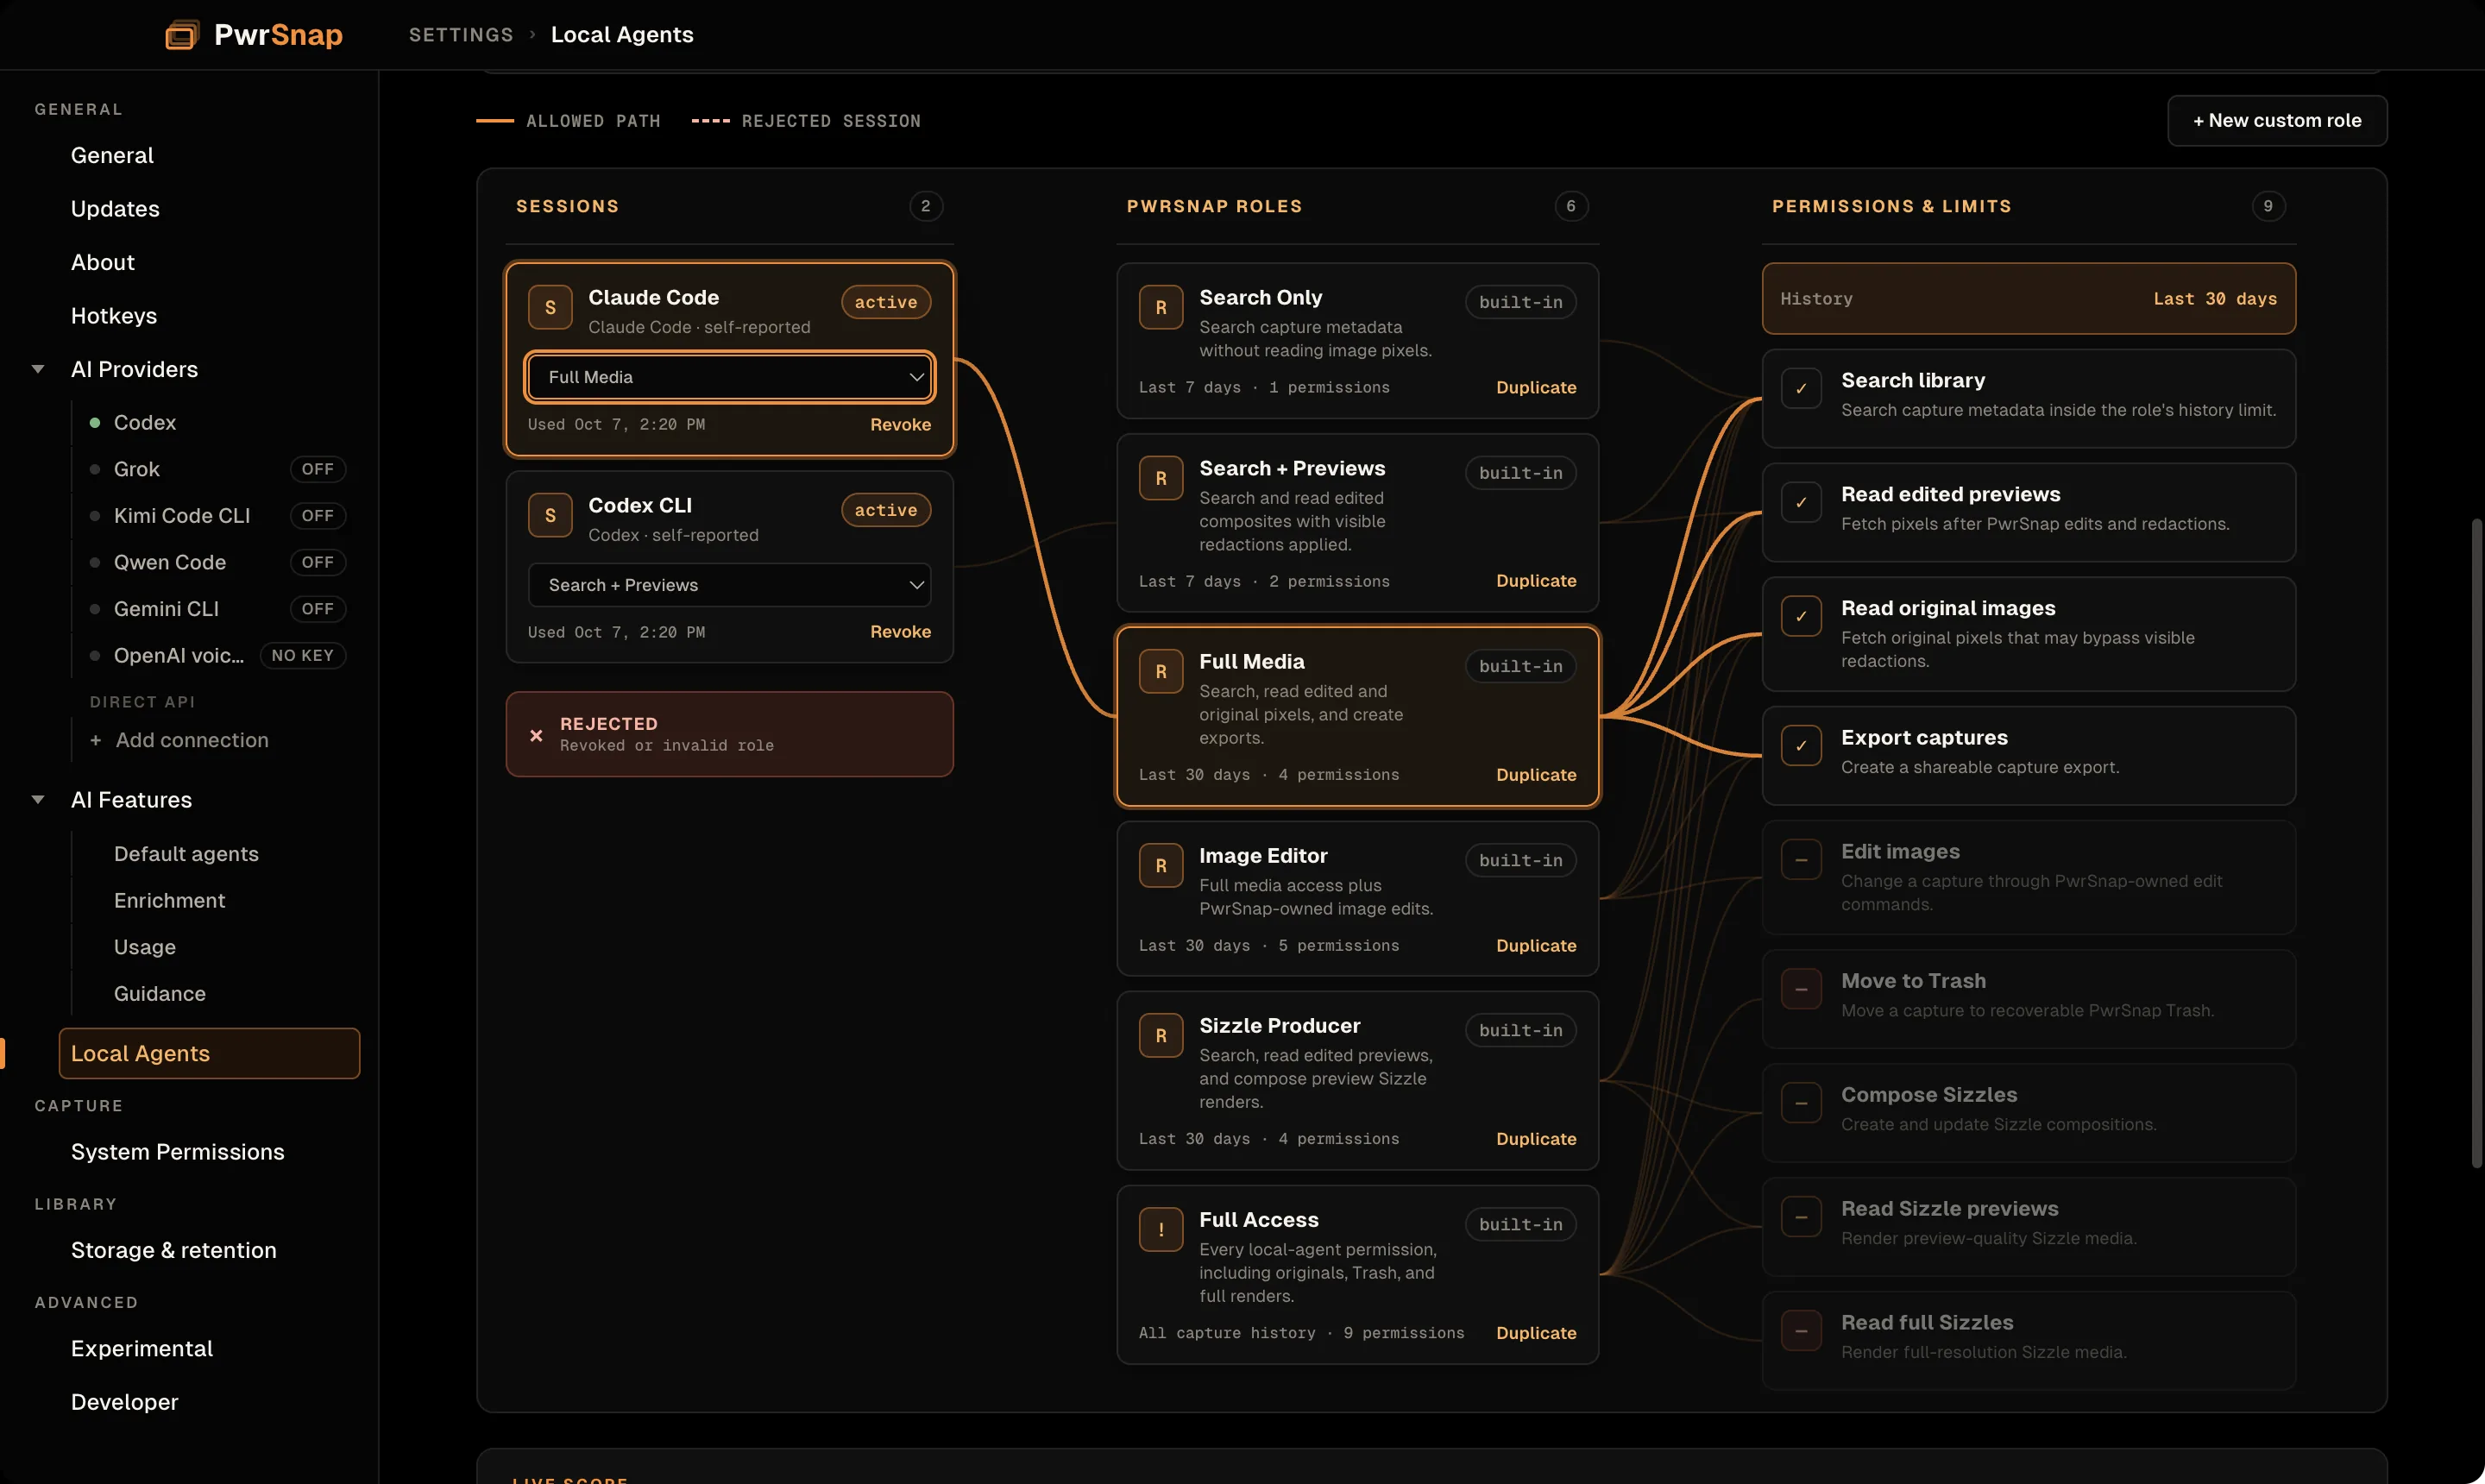Click the OFF badge next to Gemini CLI
This screenshot has width=2485, height=1484.
click(318, 609)
